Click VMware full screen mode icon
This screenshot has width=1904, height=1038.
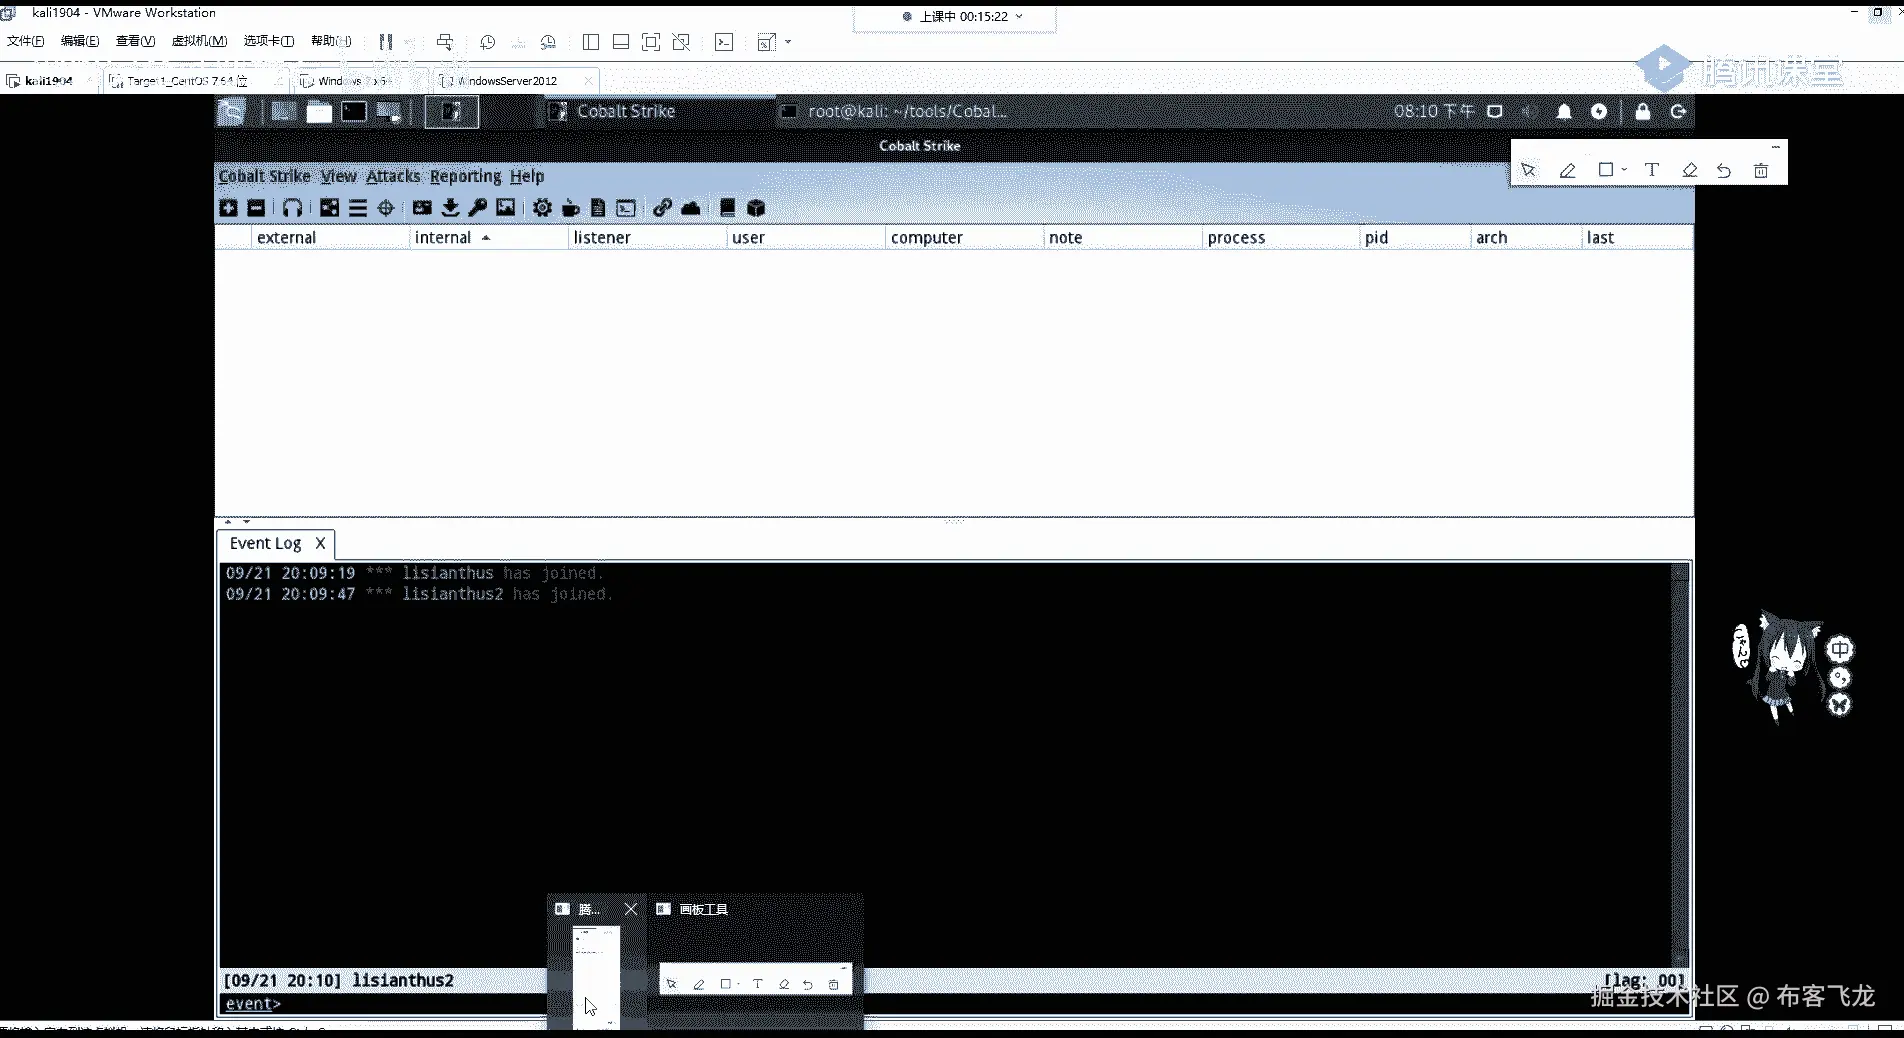point(651,42)
